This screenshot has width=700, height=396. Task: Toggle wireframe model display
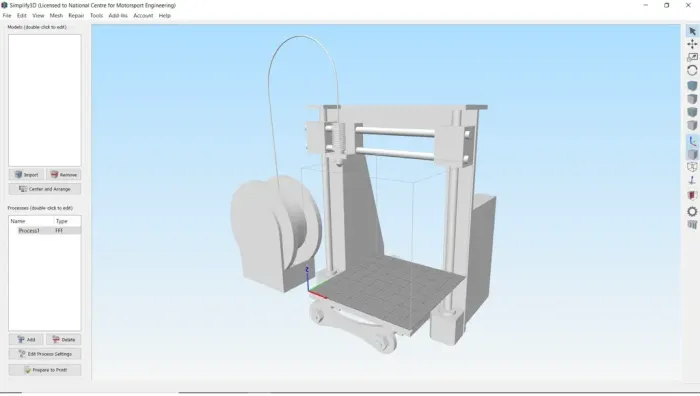point(692,167)
